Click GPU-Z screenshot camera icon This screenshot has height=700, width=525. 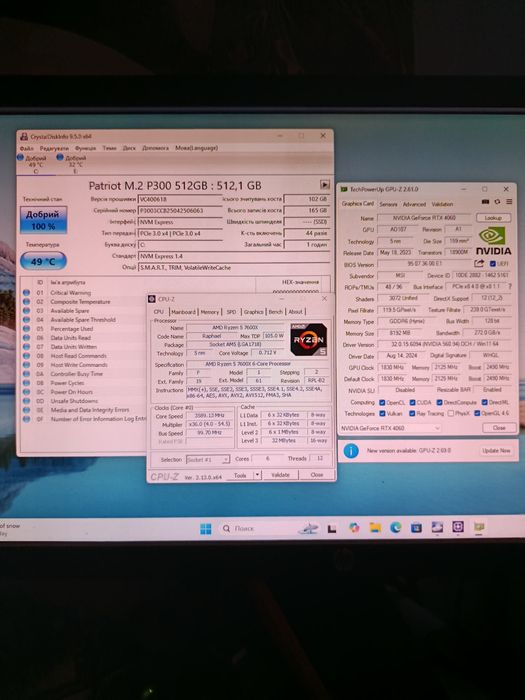coord(485,202)
